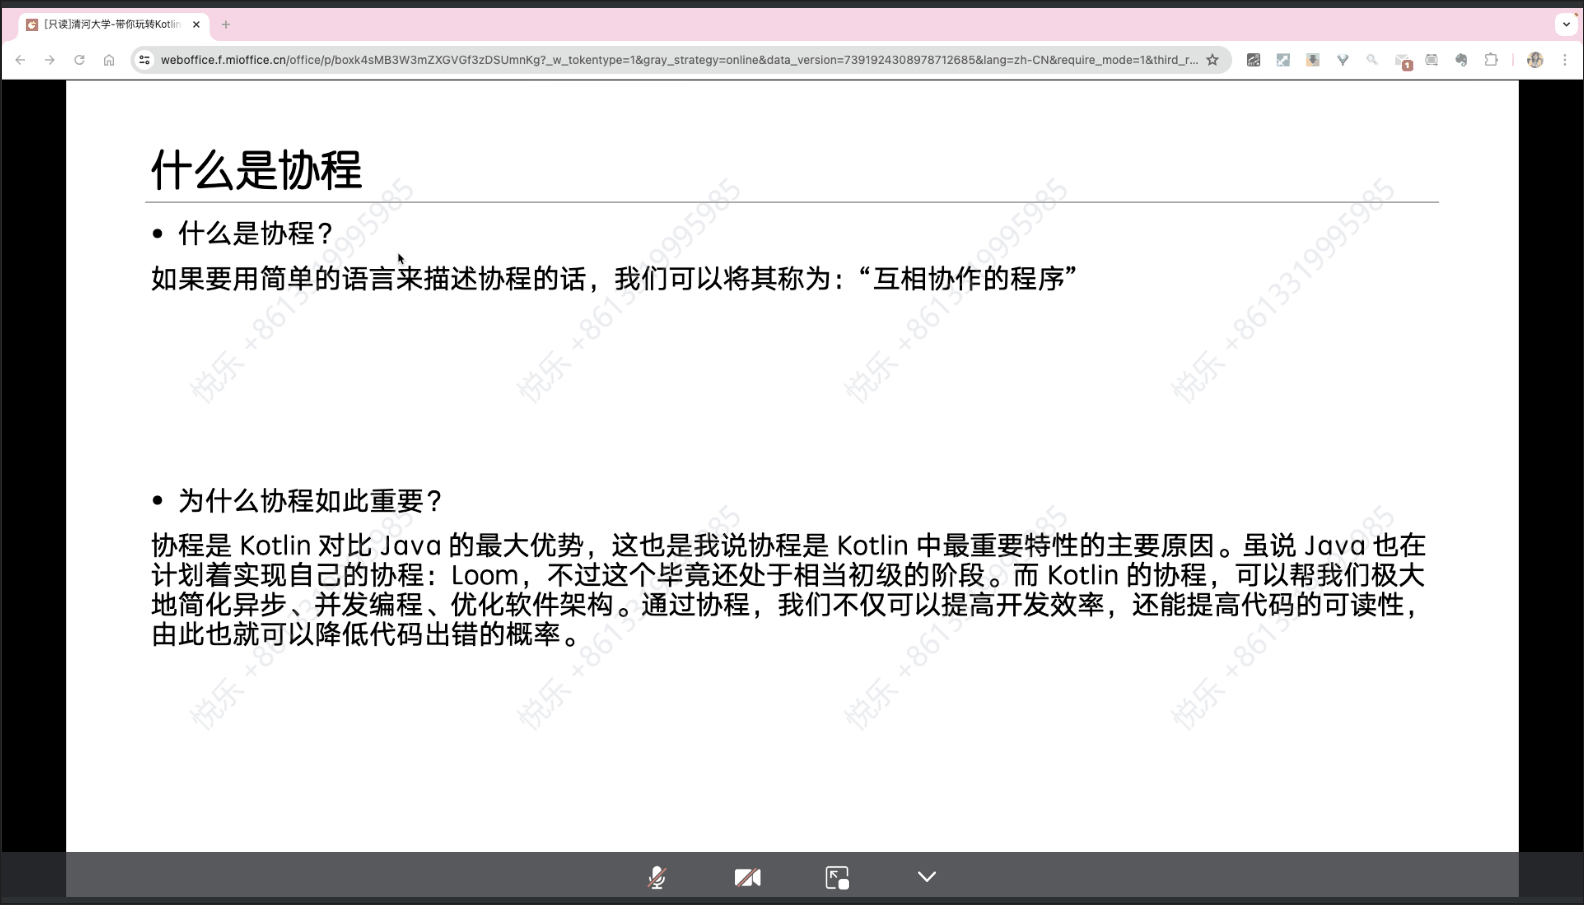Reload the current page
Viewport: 1584px width, 905px height.
79,60
